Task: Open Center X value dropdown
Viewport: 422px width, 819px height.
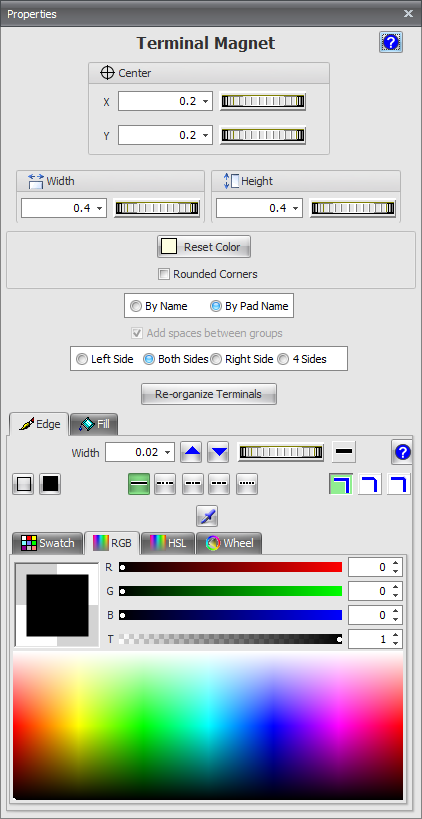Action: pos(206,101)
